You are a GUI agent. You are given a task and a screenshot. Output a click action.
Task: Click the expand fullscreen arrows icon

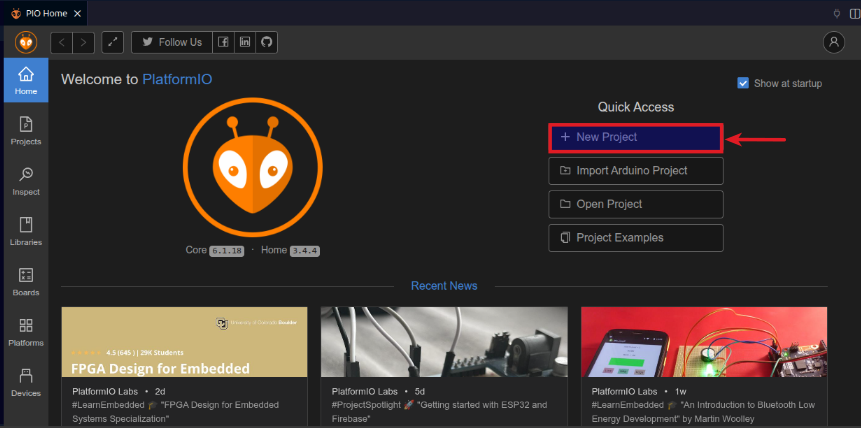[x=113, y=42]
